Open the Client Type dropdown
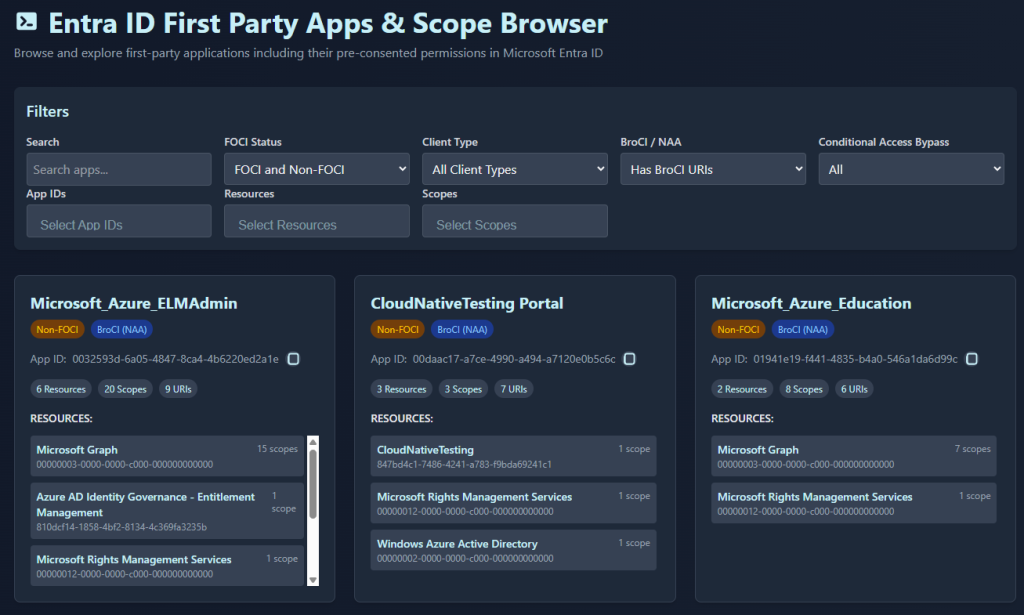This screenshot has height=615, width=1024. pos(514,169)
